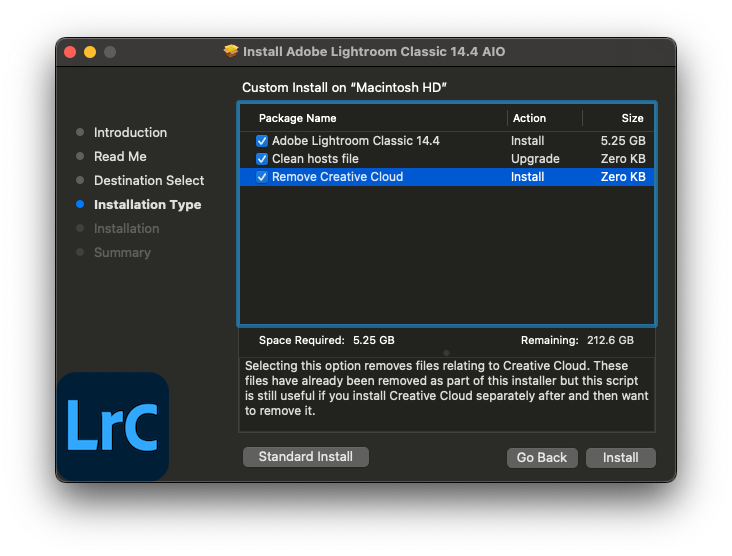This screenshot has height=556, width=732.
Task: Click the Package Name column header
Action: [x=297, y=118]
